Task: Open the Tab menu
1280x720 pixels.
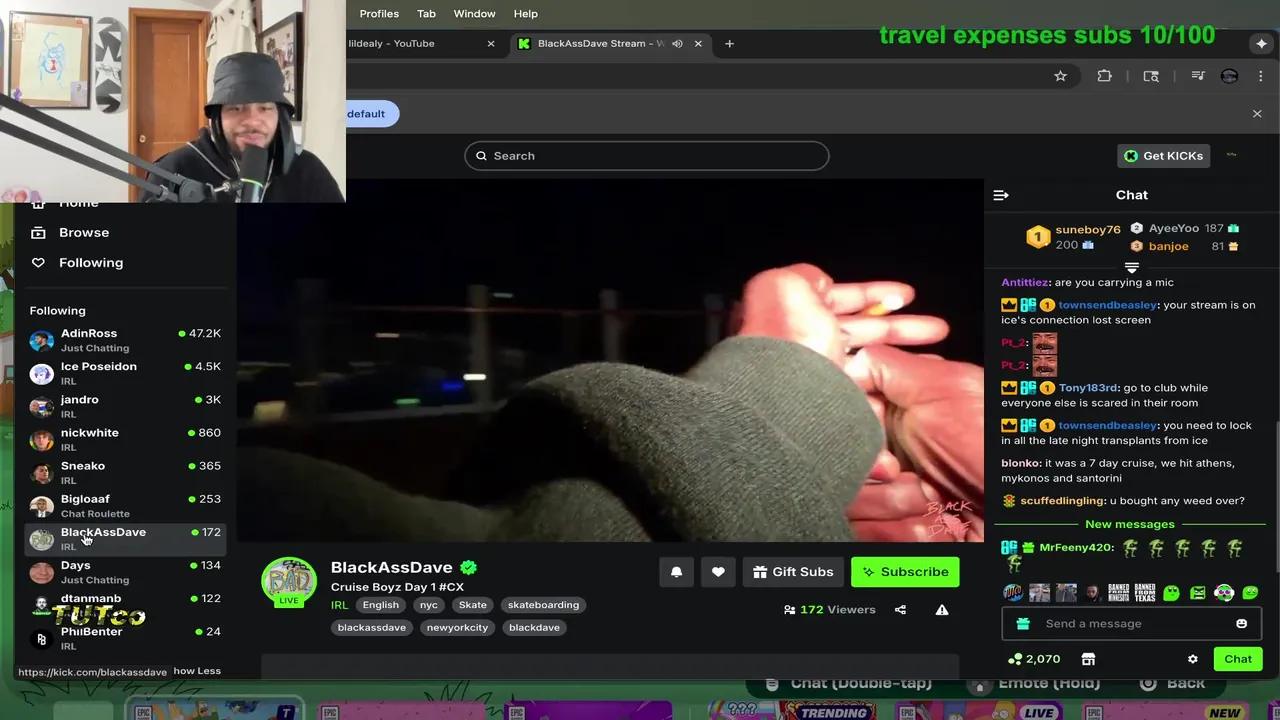Action: (426, 13)
